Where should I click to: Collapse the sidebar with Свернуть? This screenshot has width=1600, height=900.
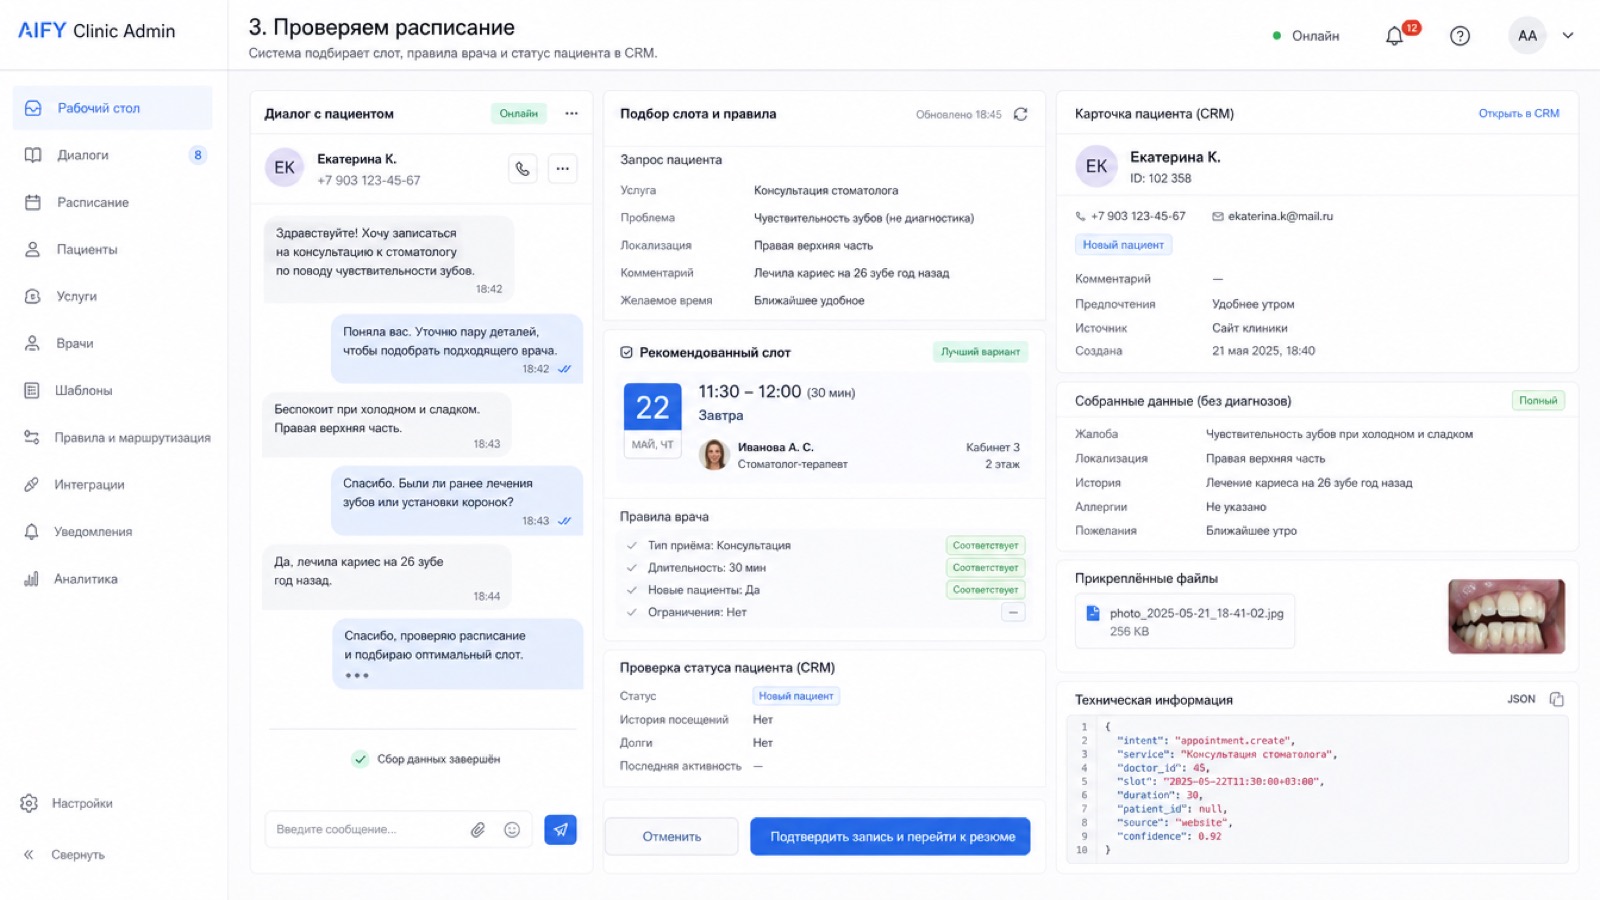(65, 855)
